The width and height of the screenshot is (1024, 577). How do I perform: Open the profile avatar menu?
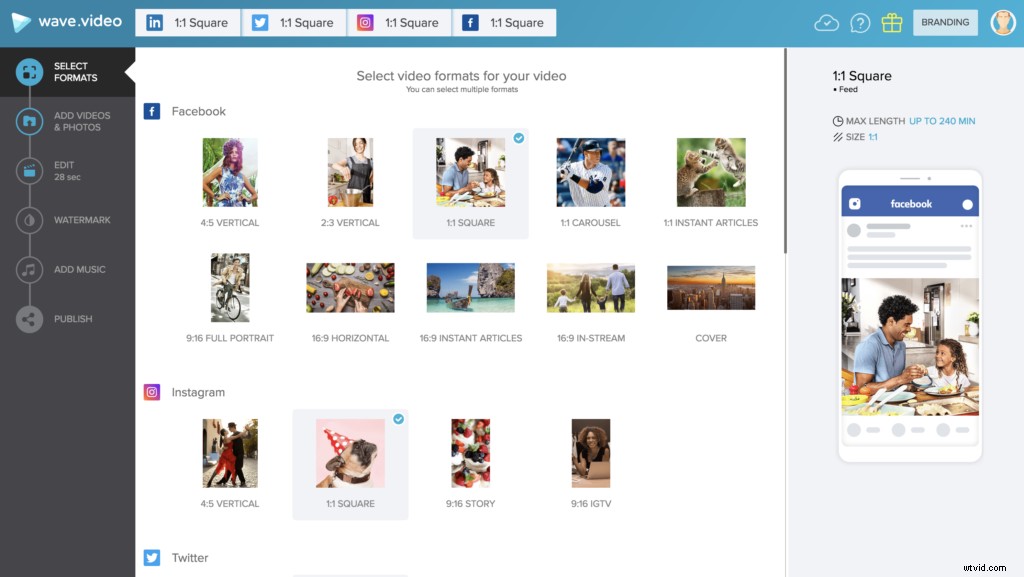(1003, 22)
